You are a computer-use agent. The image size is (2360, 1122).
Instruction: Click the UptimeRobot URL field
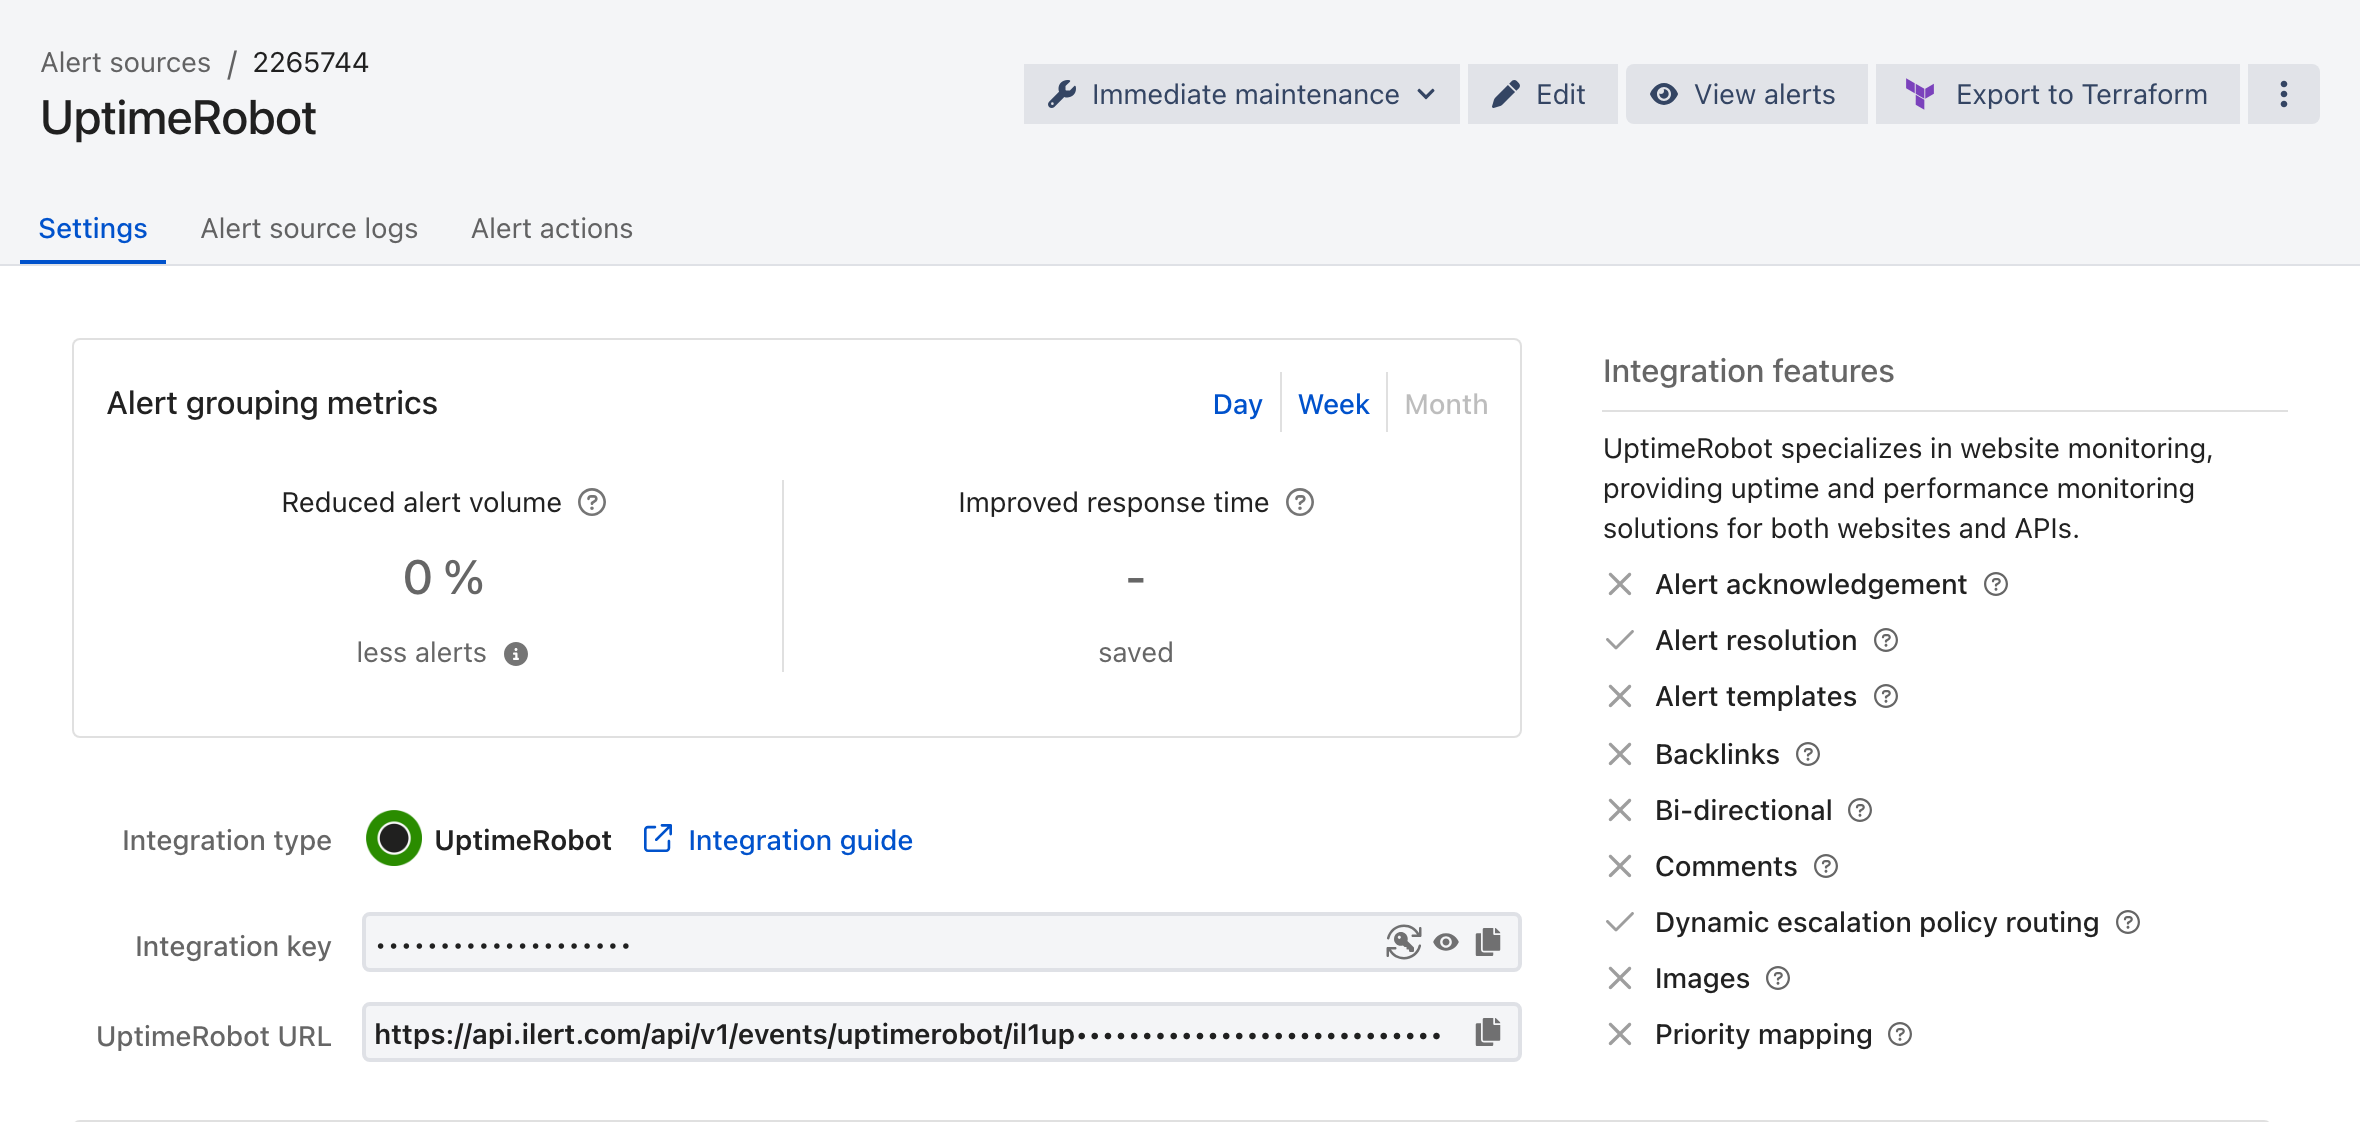(x=941, y=1032)
